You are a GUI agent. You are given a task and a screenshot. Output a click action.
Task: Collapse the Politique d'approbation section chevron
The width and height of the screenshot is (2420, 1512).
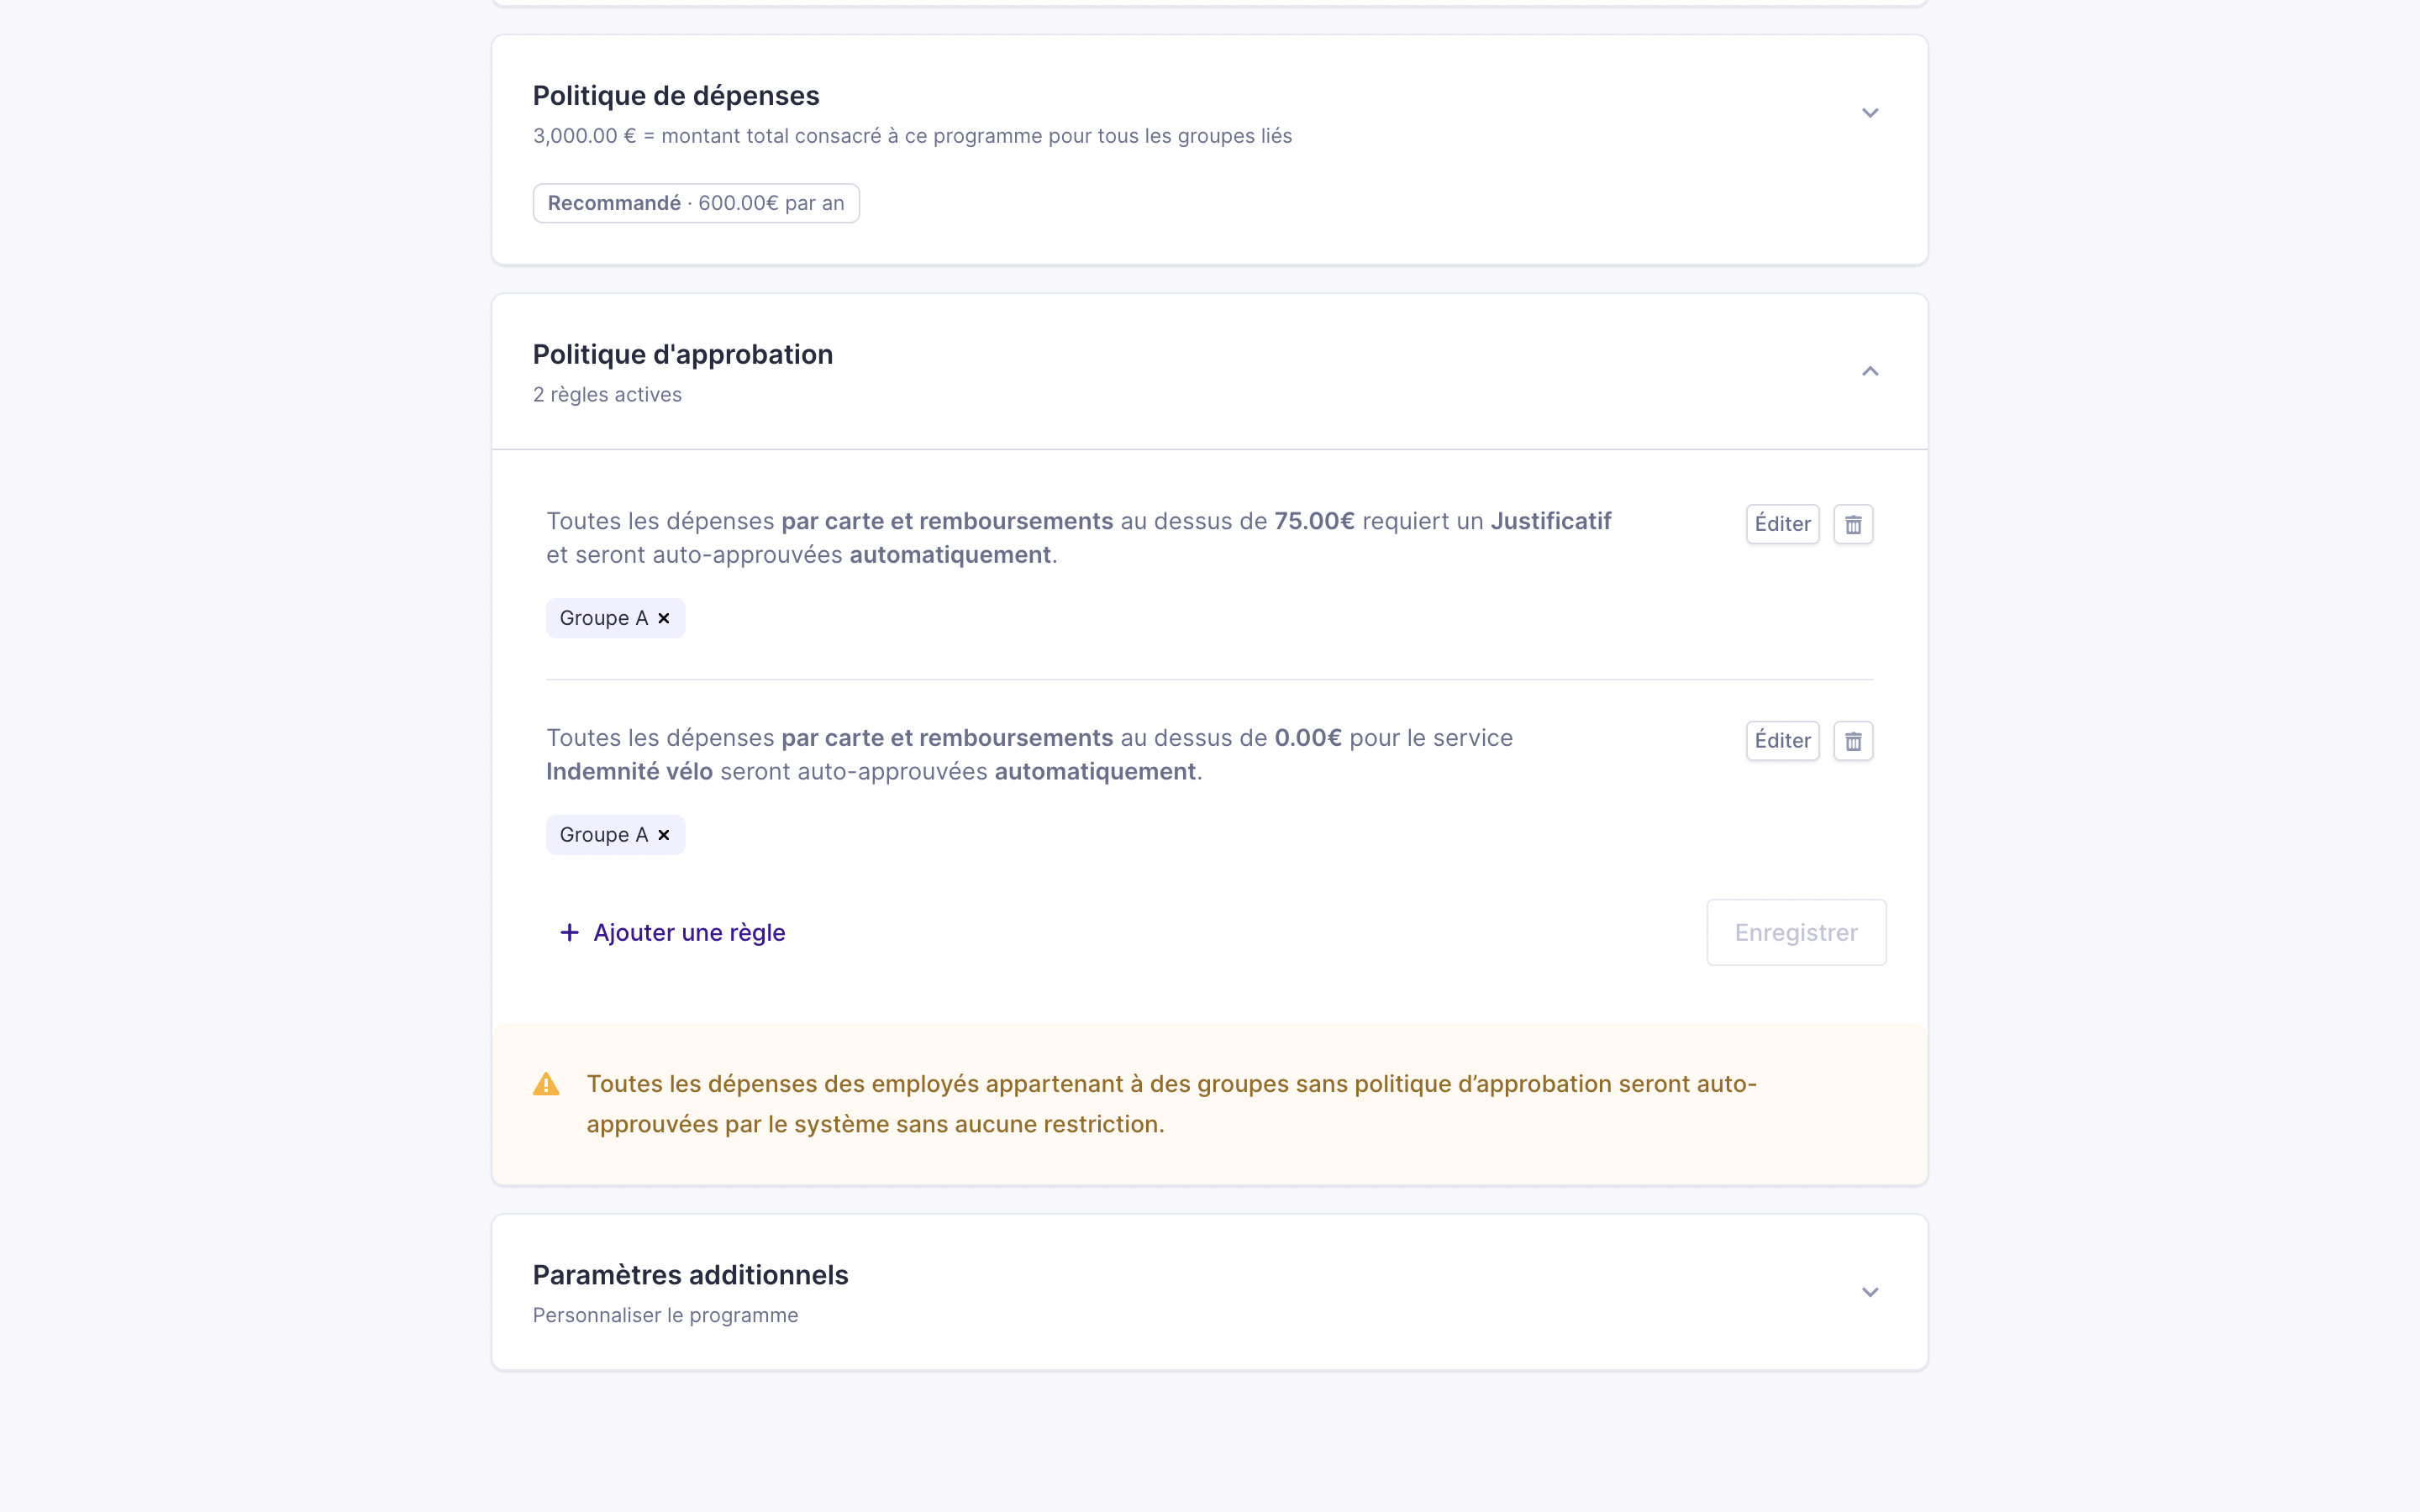coord(1870,372)
